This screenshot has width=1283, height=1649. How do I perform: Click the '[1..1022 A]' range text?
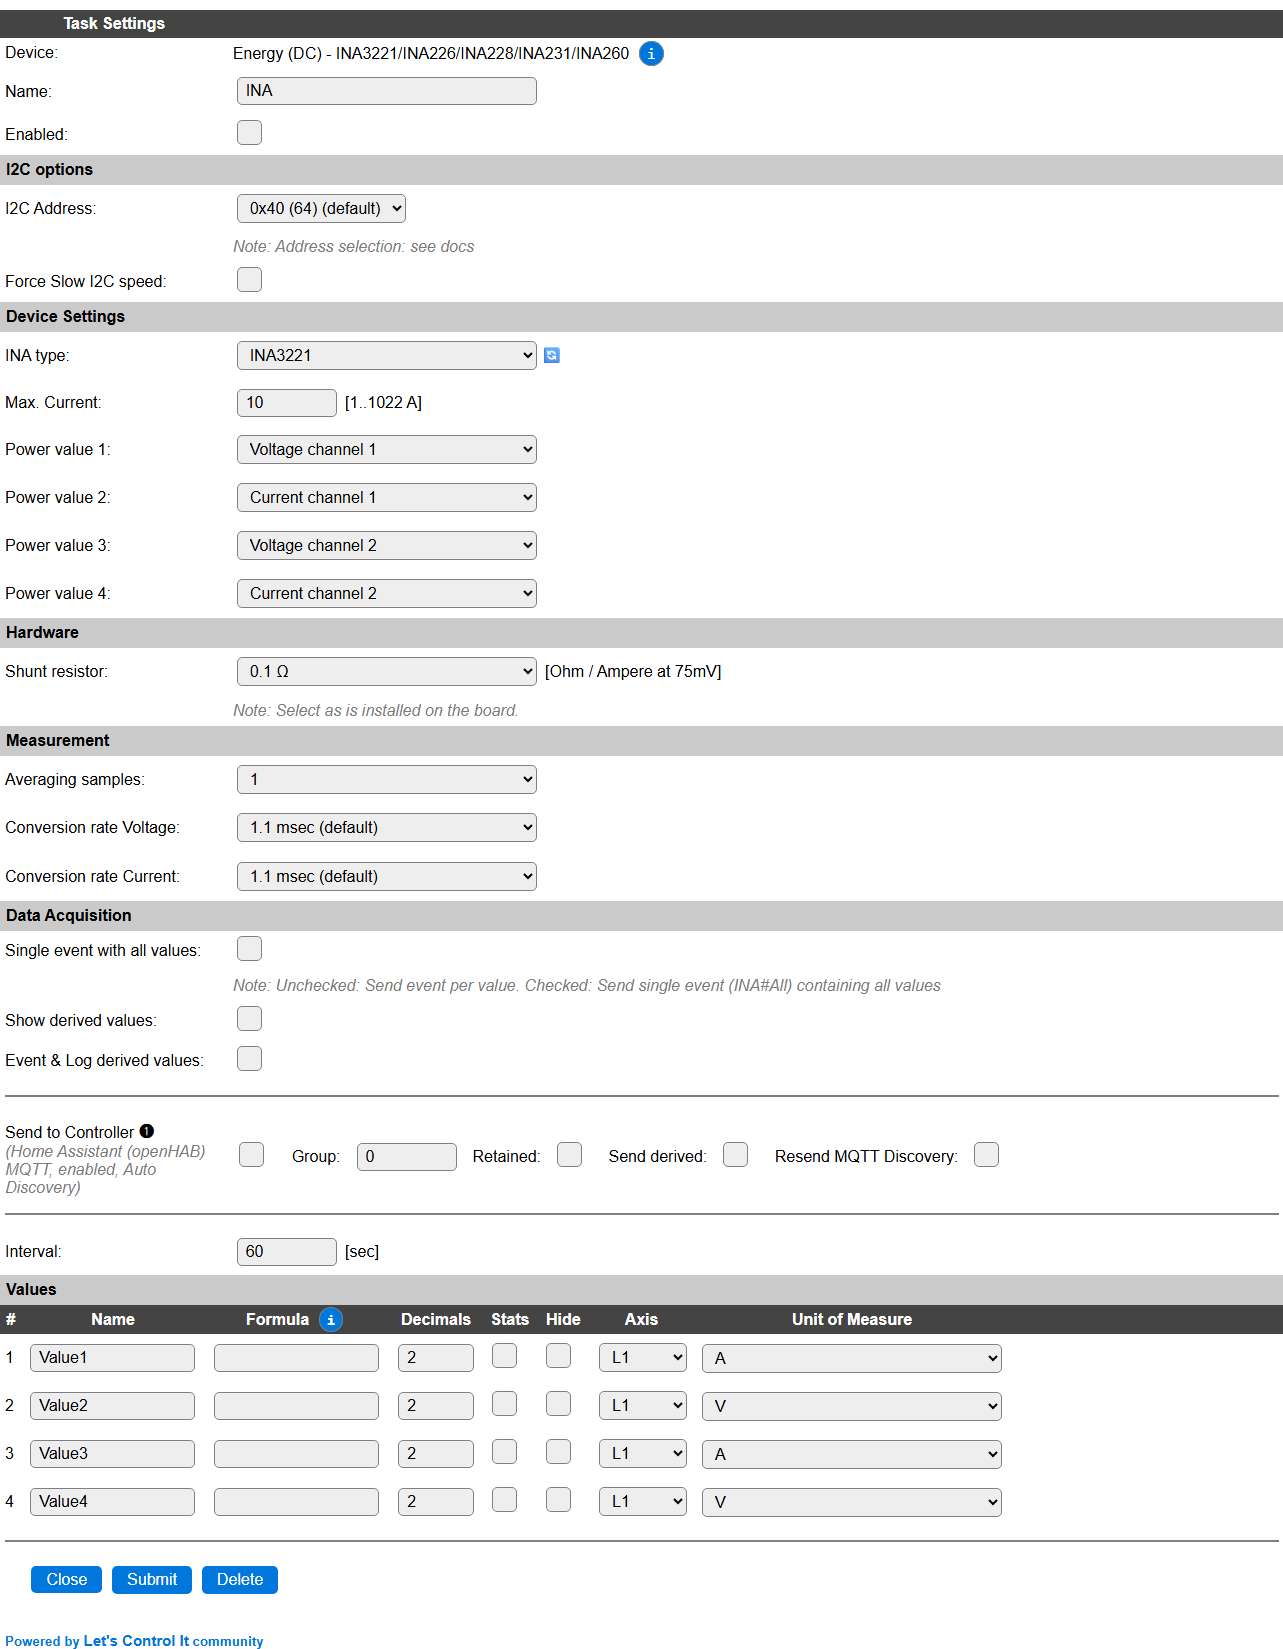click(384, 403)
